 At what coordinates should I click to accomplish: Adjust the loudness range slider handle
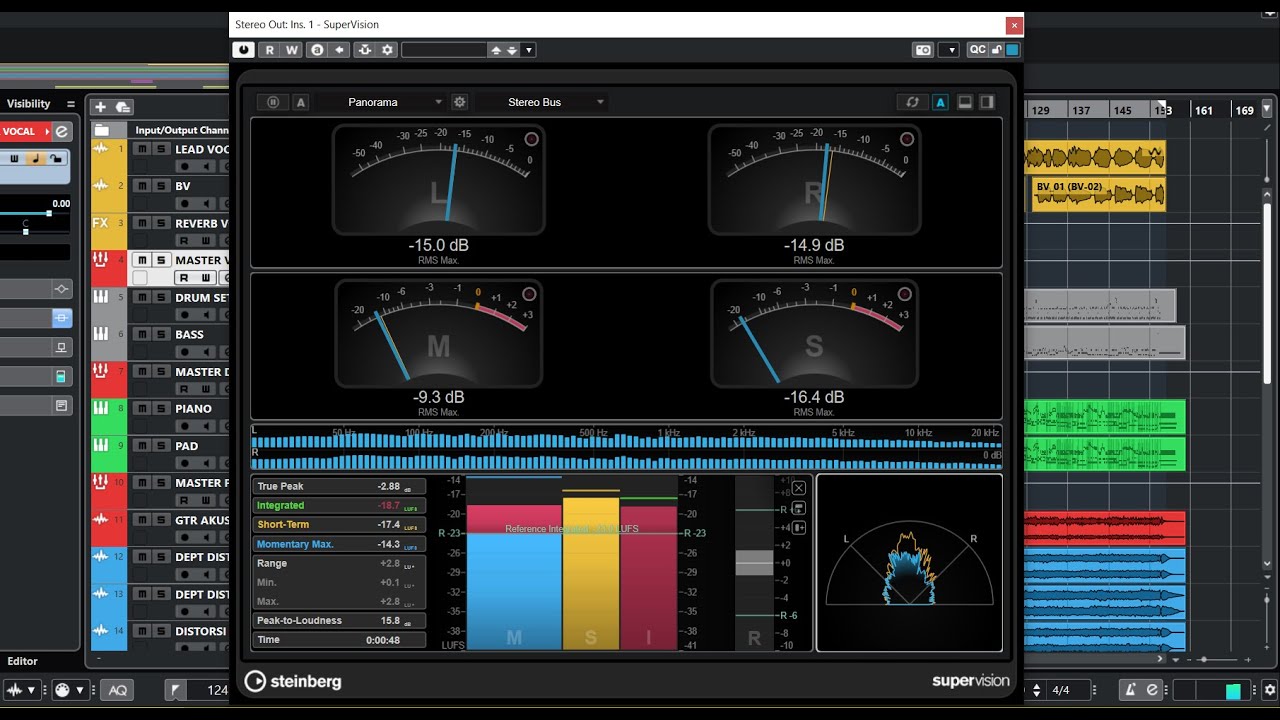(754, 562)
